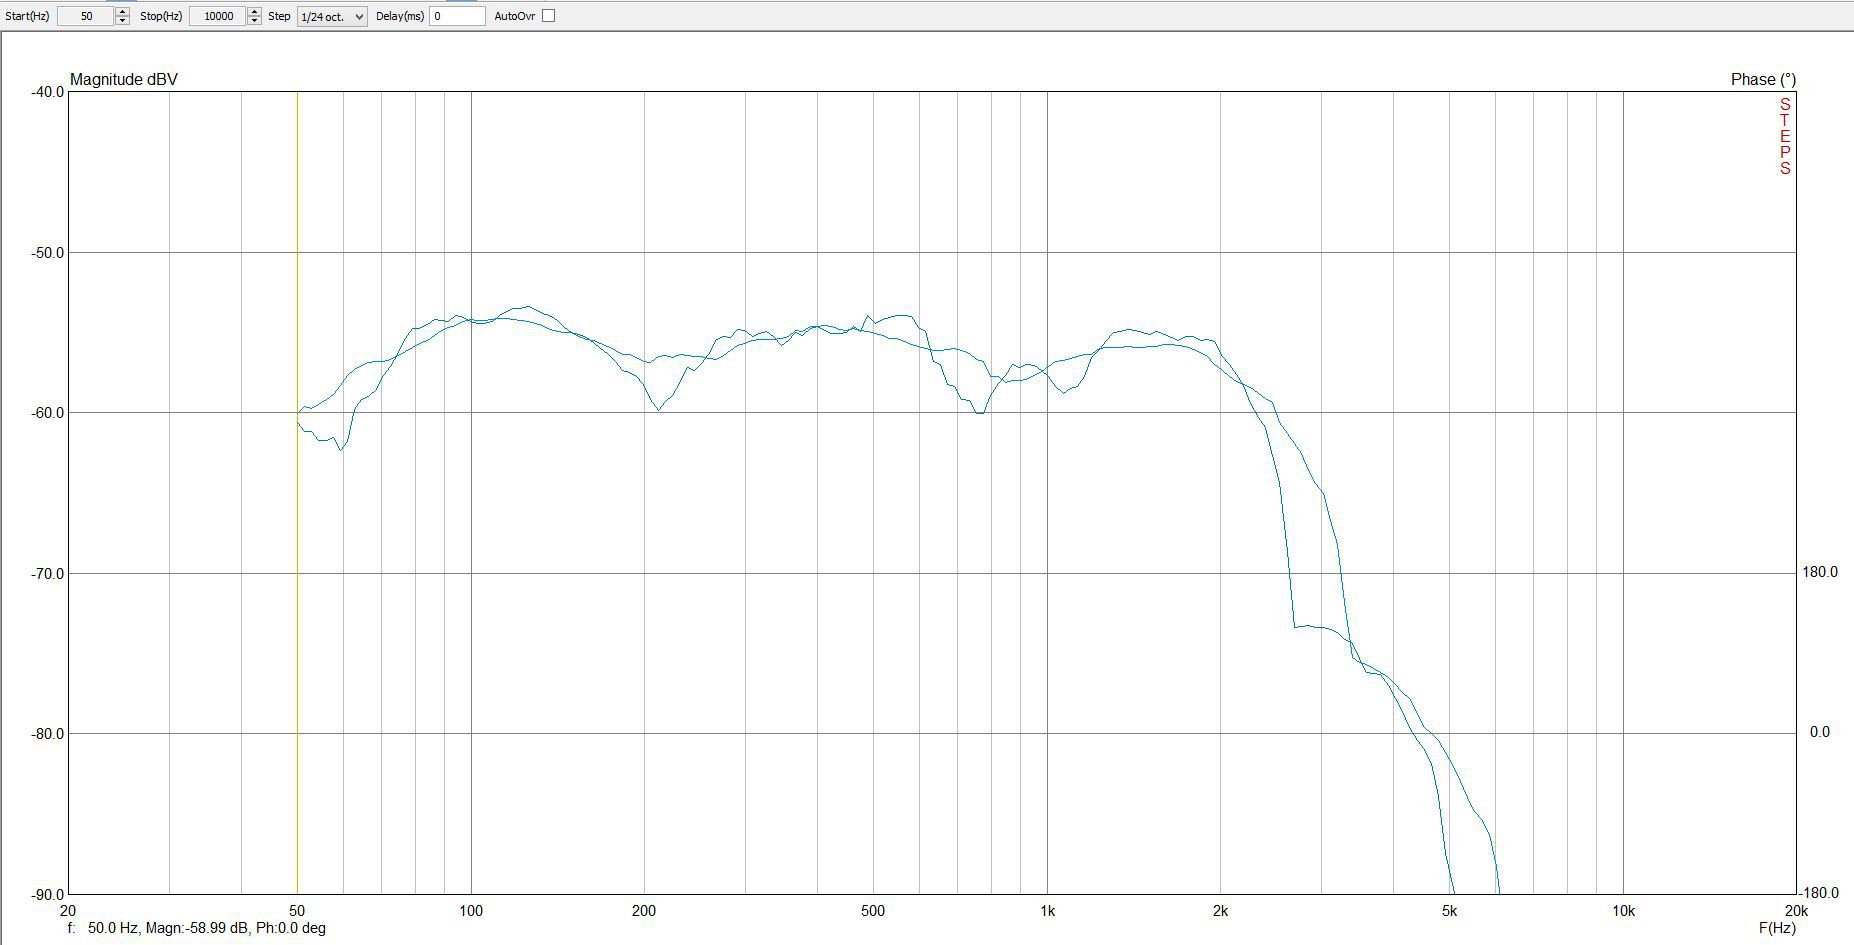Enable the AutoOvr checkbox
This screenshot has width=1854, height=945.
548,16
